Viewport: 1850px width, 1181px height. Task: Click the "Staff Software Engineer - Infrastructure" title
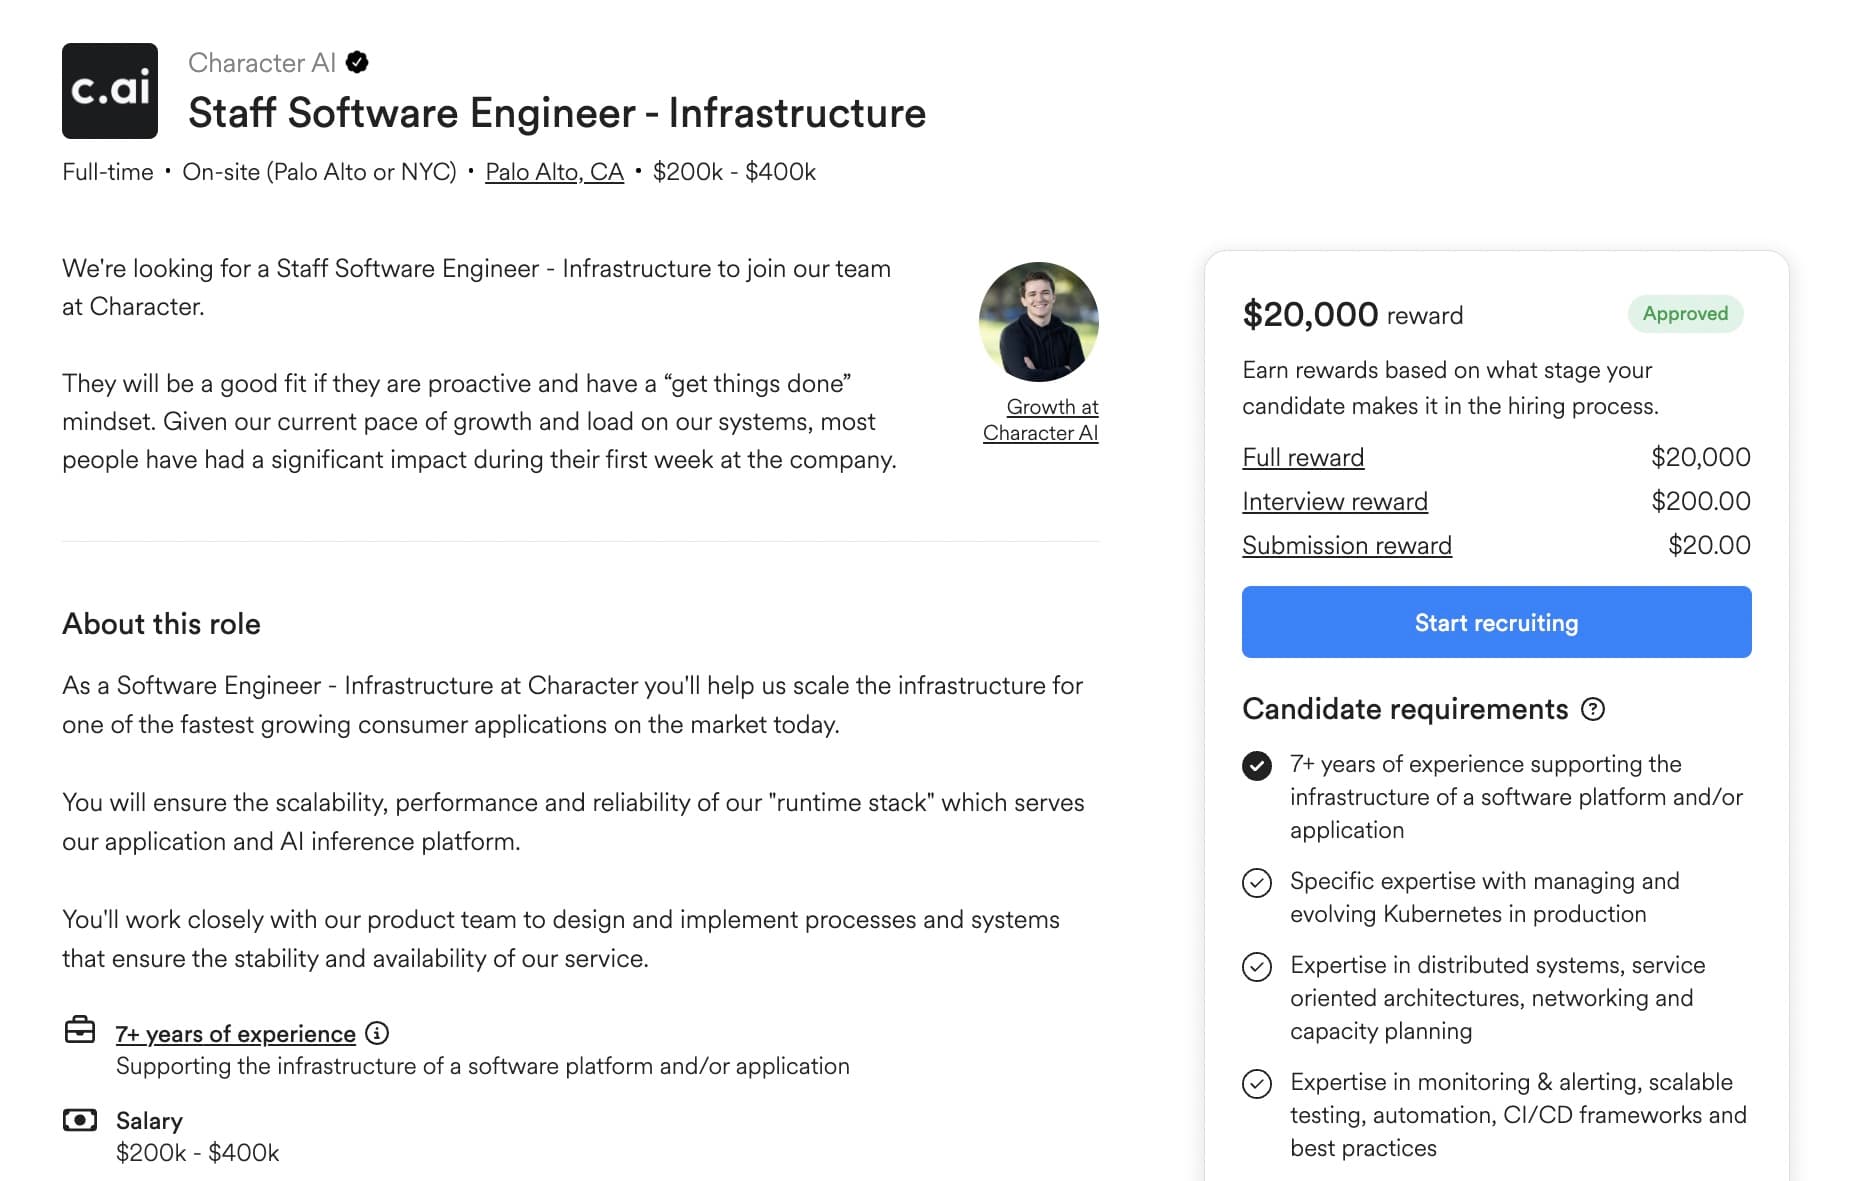pos(557,113)
